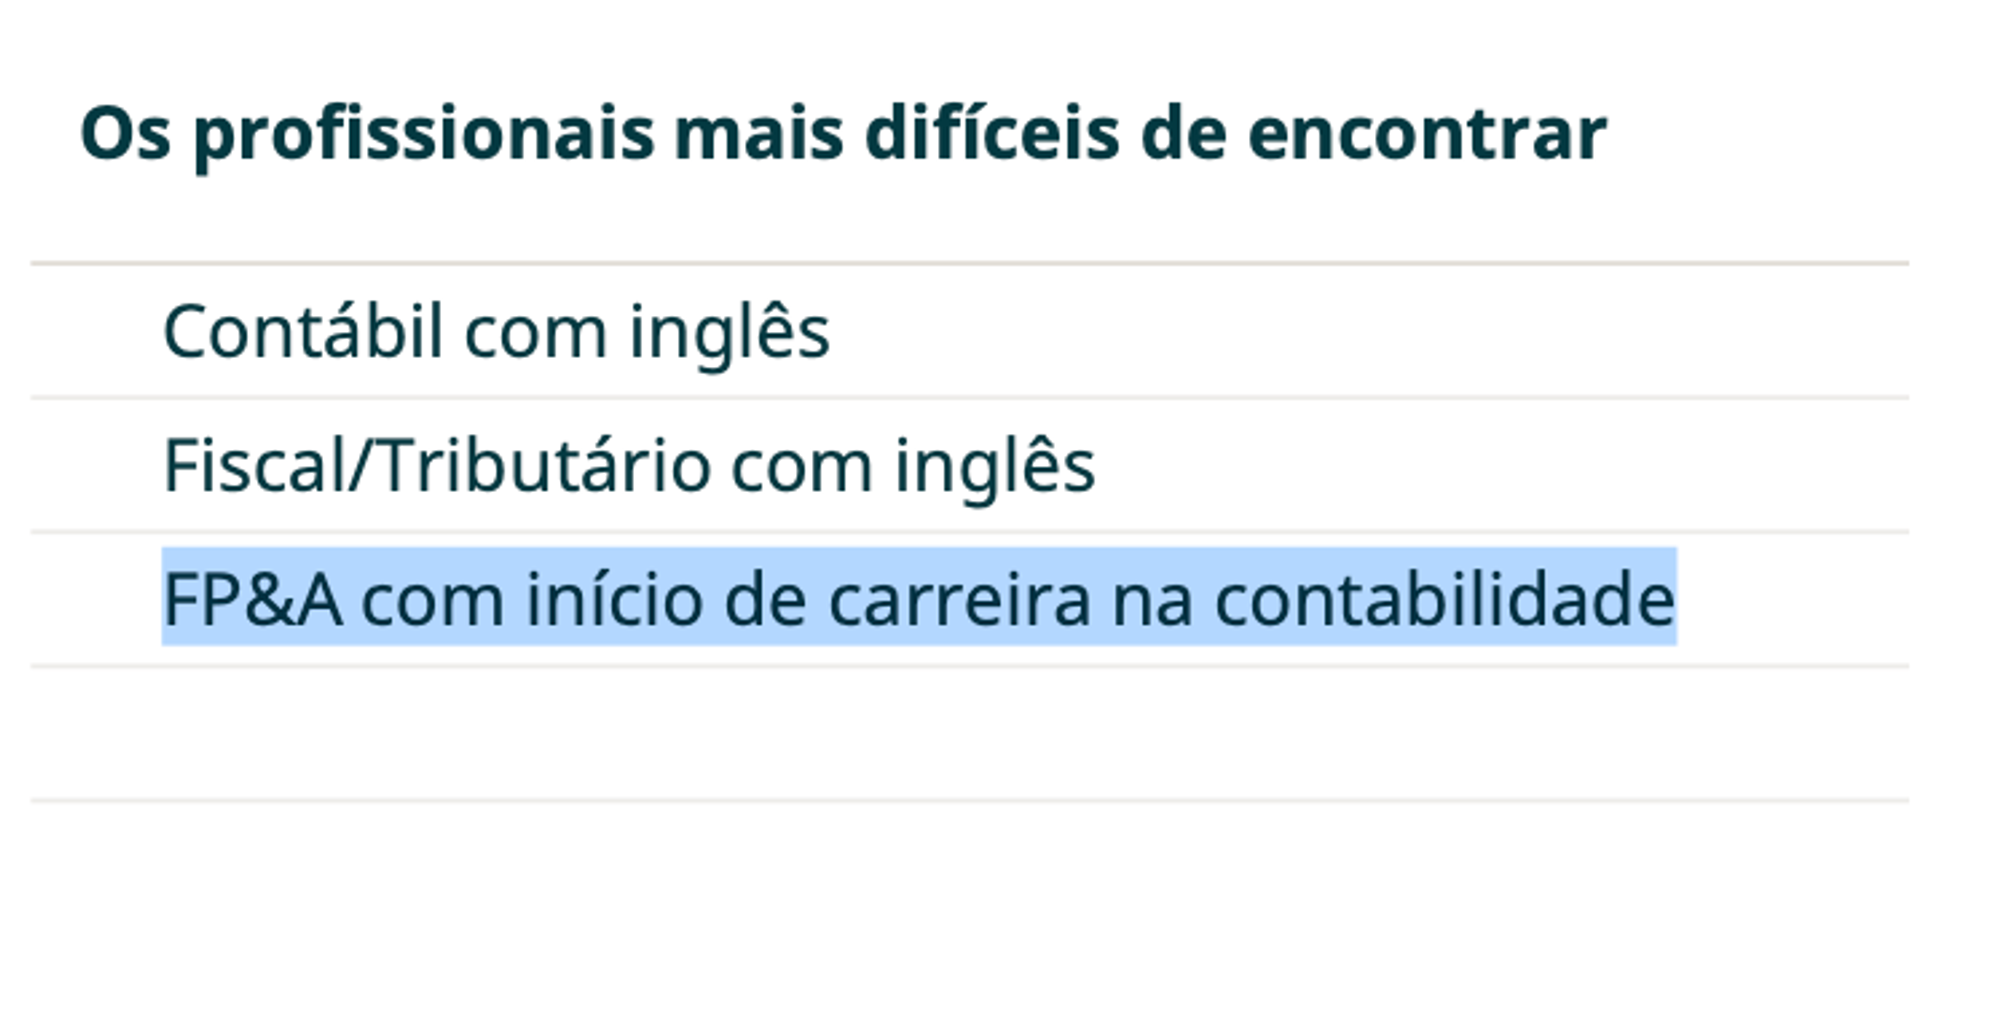Click the heading "Os profissionais mais difíceis de encontrar"

(843, 134)
